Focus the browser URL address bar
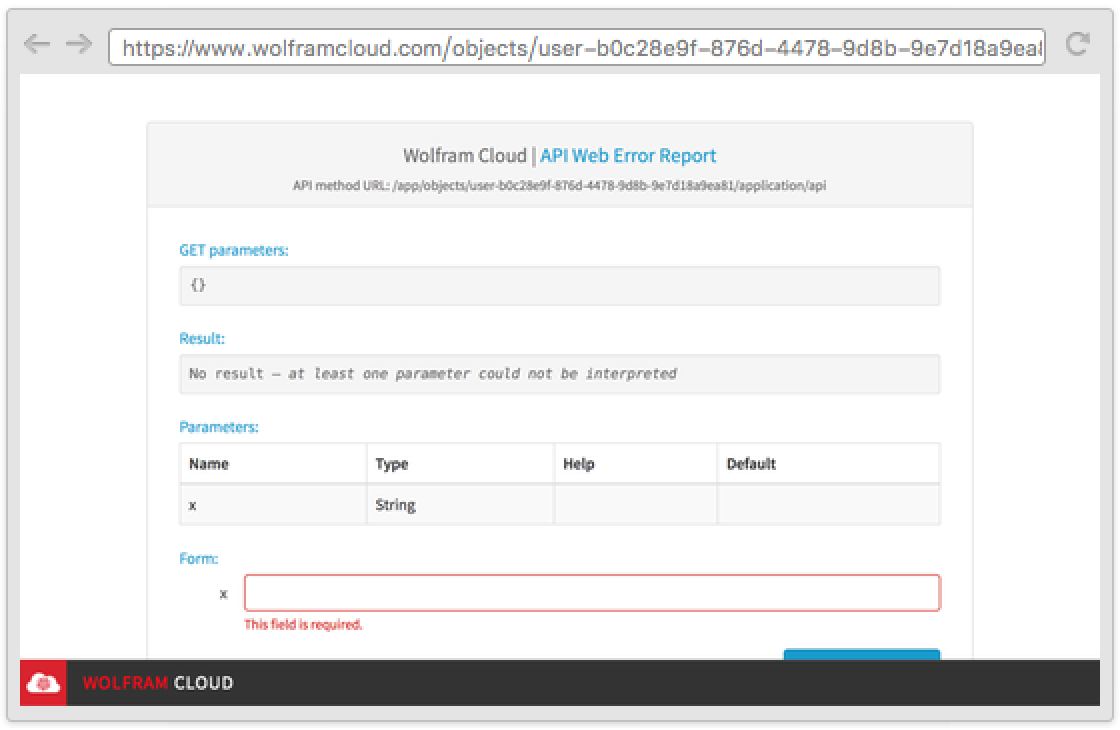This screenshot has height=730, width=1120. click(577, 47)
